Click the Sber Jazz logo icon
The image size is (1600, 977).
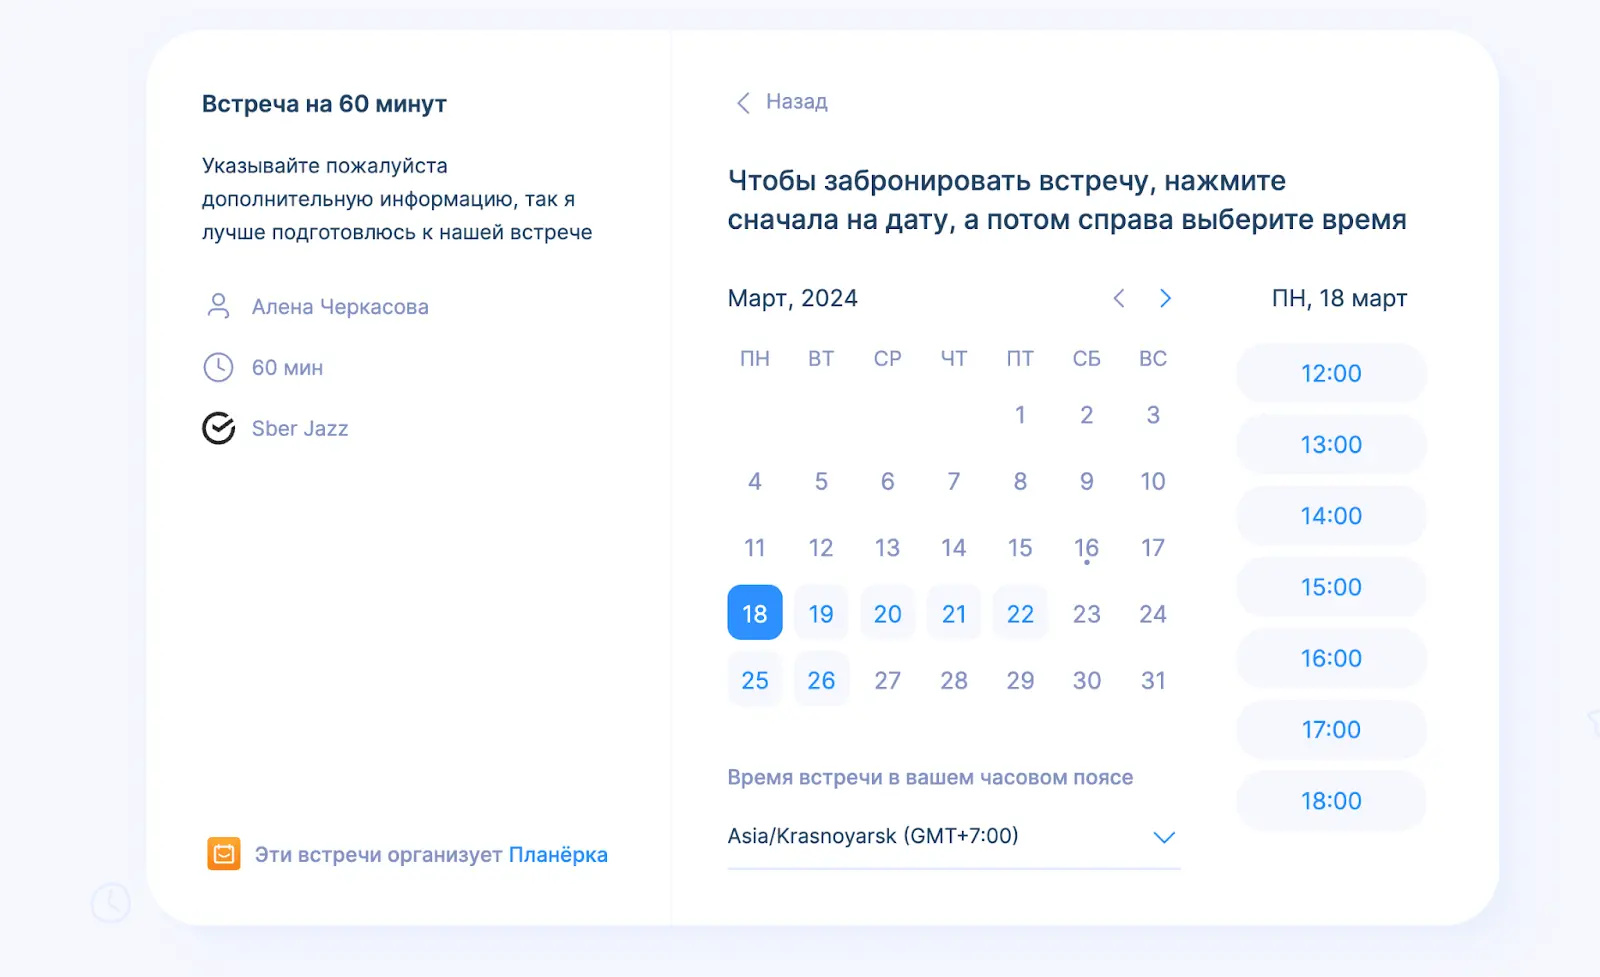tap(218, 428)
